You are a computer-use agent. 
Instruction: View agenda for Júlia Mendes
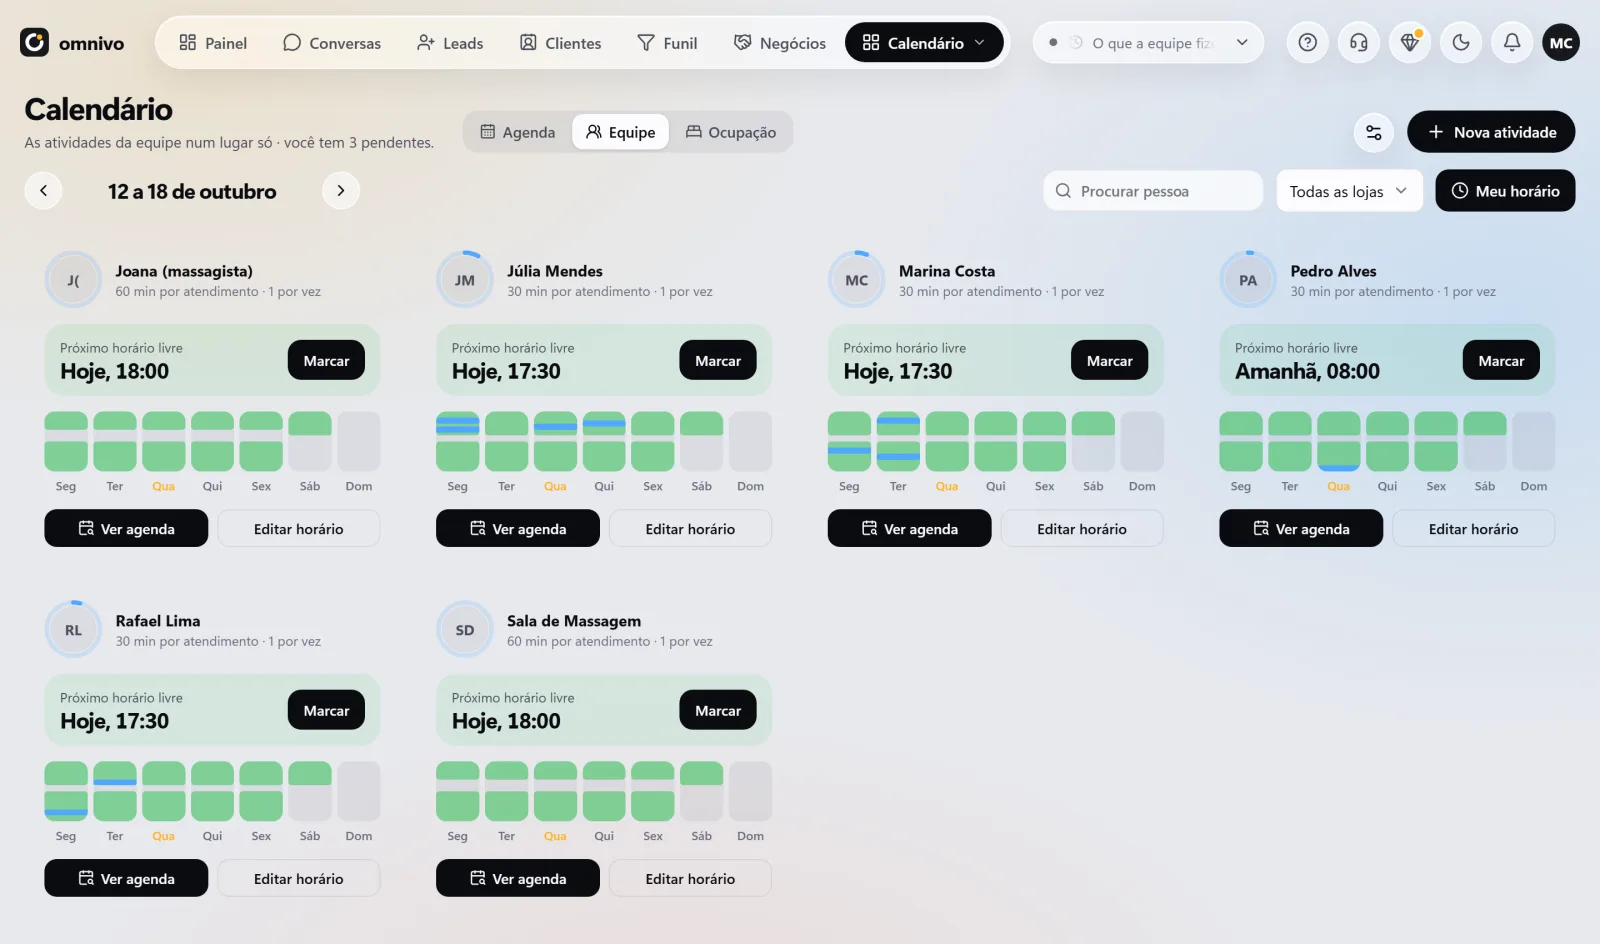(518, 528)
